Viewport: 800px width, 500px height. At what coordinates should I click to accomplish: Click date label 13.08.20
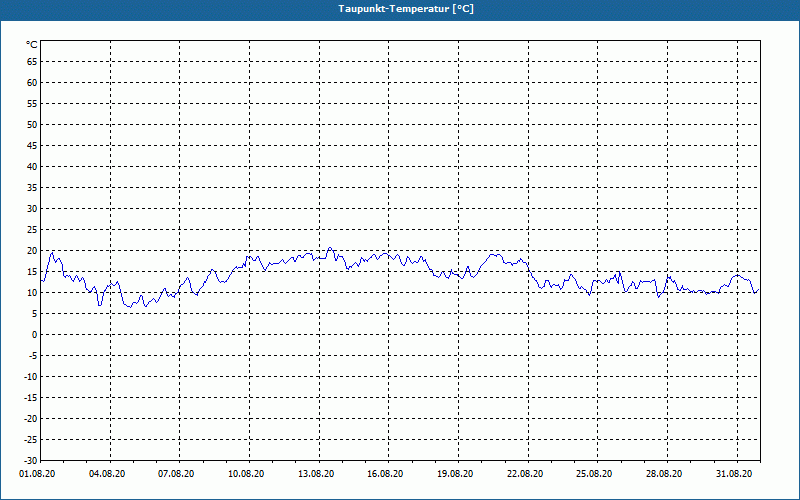tap(316, 474)
